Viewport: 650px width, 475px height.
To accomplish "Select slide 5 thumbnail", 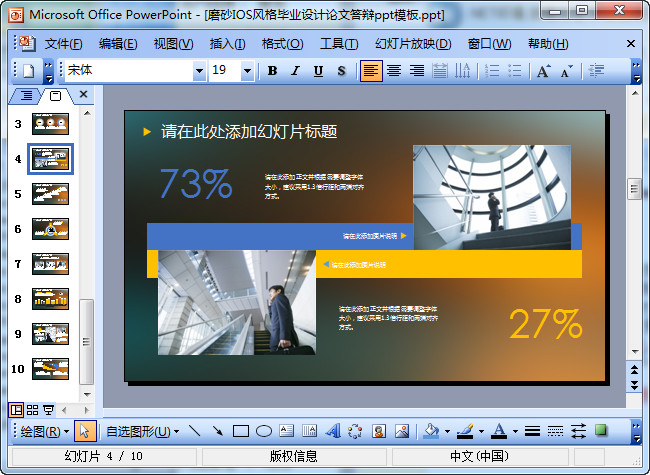I will click(x=50, y=194).
